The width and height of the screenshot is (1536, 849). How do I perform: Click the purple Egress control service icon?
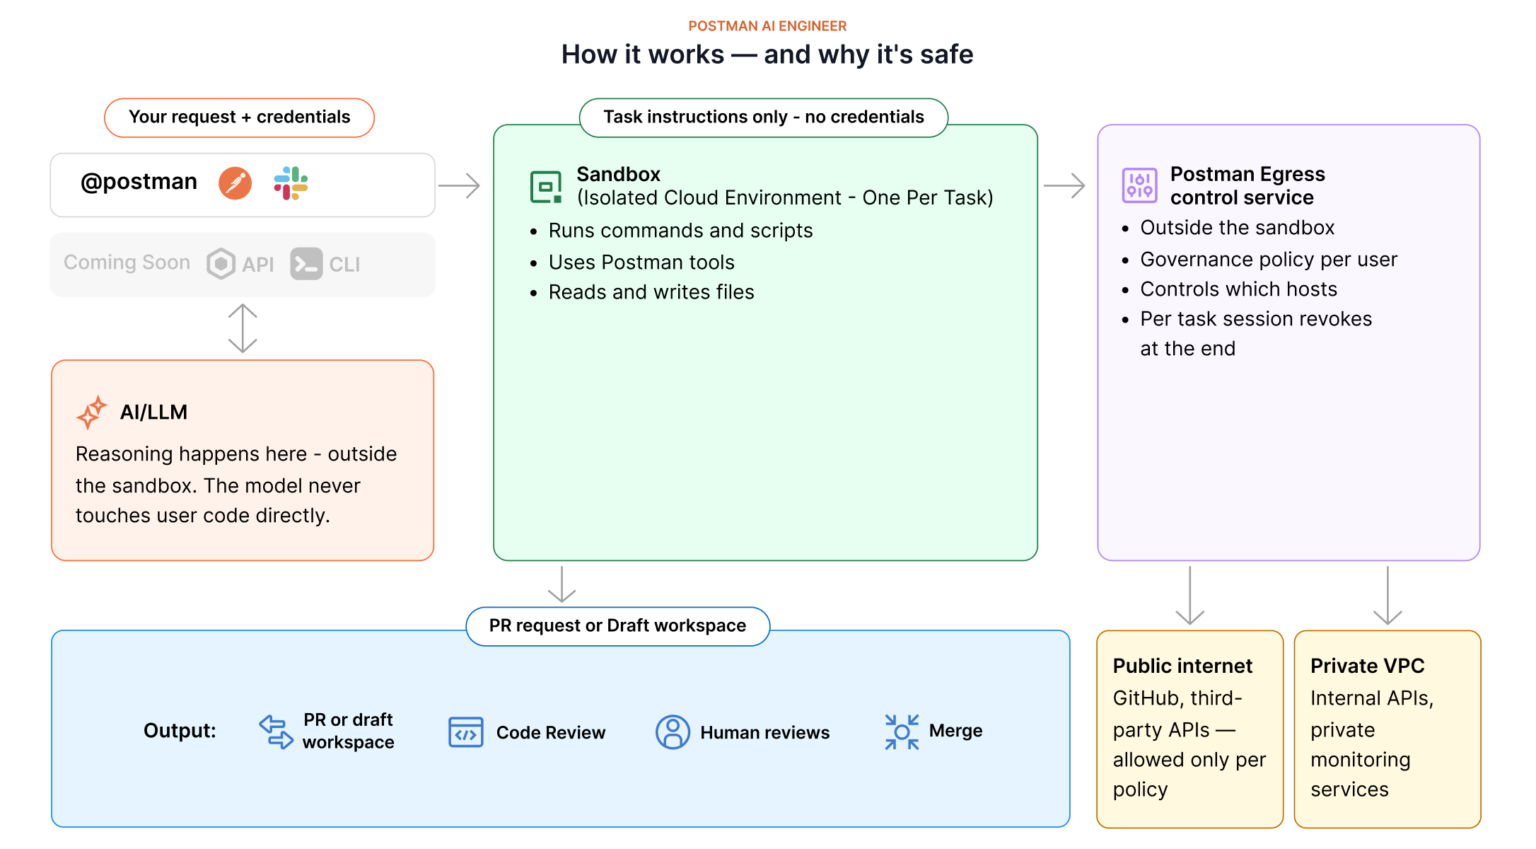tap(1140, 185)
